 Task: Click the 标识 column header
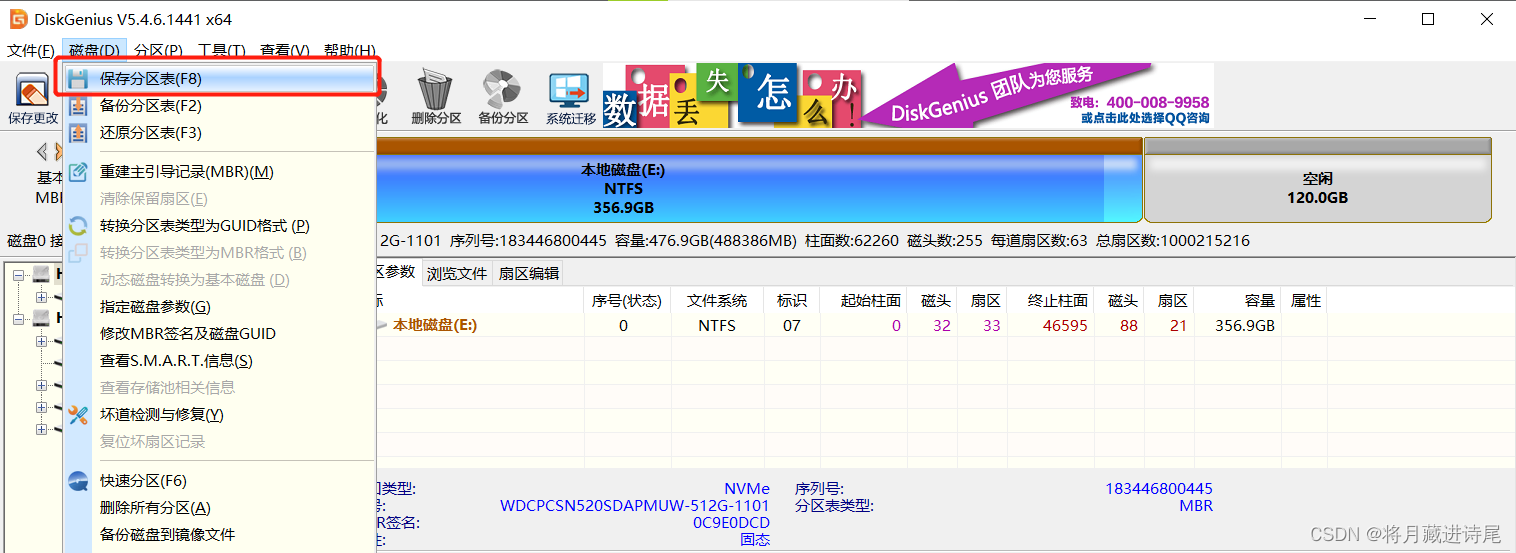[792, 300]
